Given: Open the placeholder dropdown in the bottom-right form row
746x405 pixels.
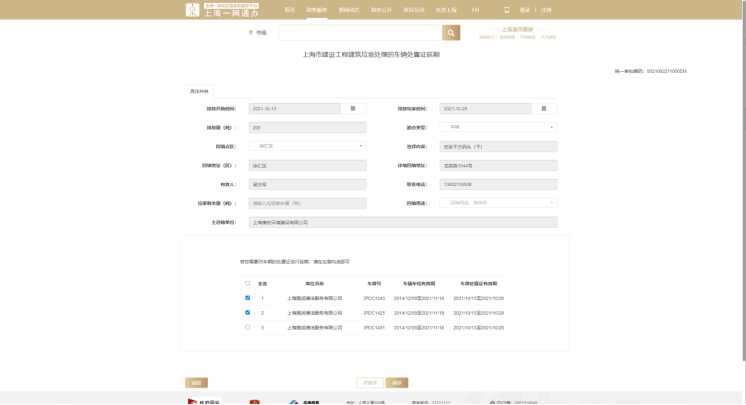Looking at the screenshot, I should coord(498,203).
